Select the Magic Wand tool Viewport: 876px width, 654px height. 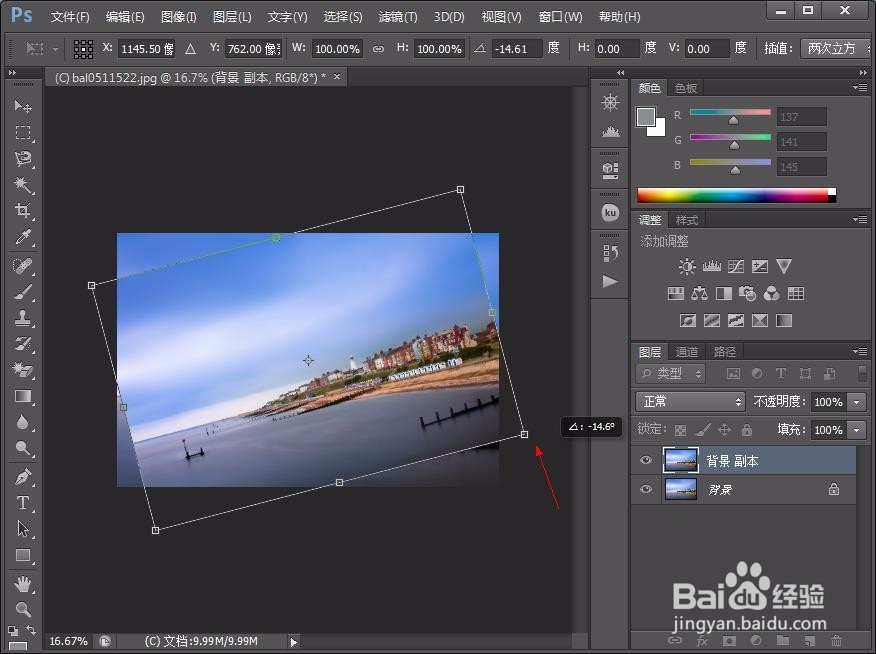23,185
